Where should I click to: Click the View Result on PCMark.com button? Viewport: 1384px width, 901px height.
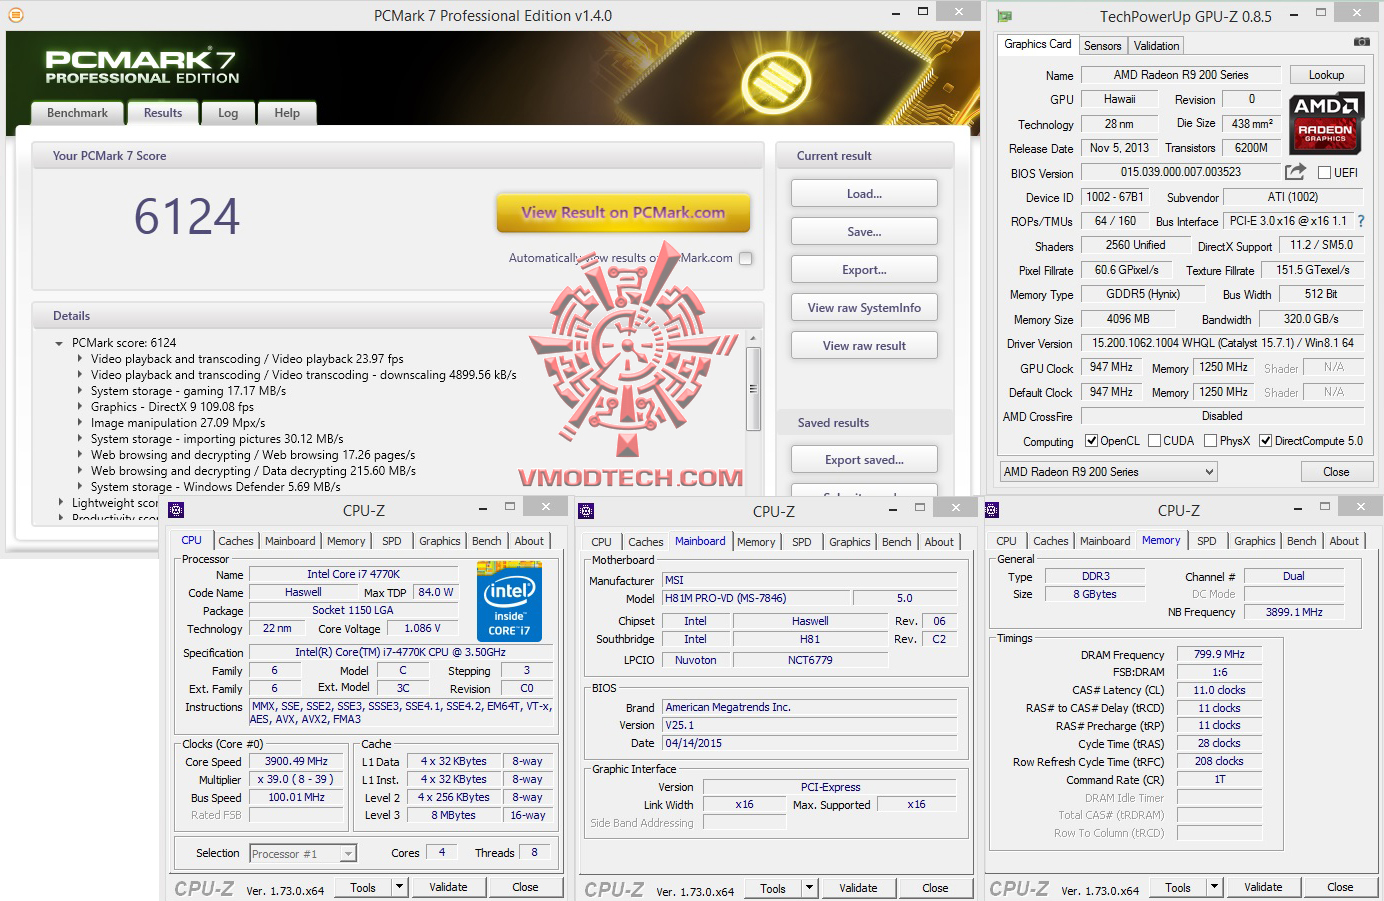tap(623, 212)
